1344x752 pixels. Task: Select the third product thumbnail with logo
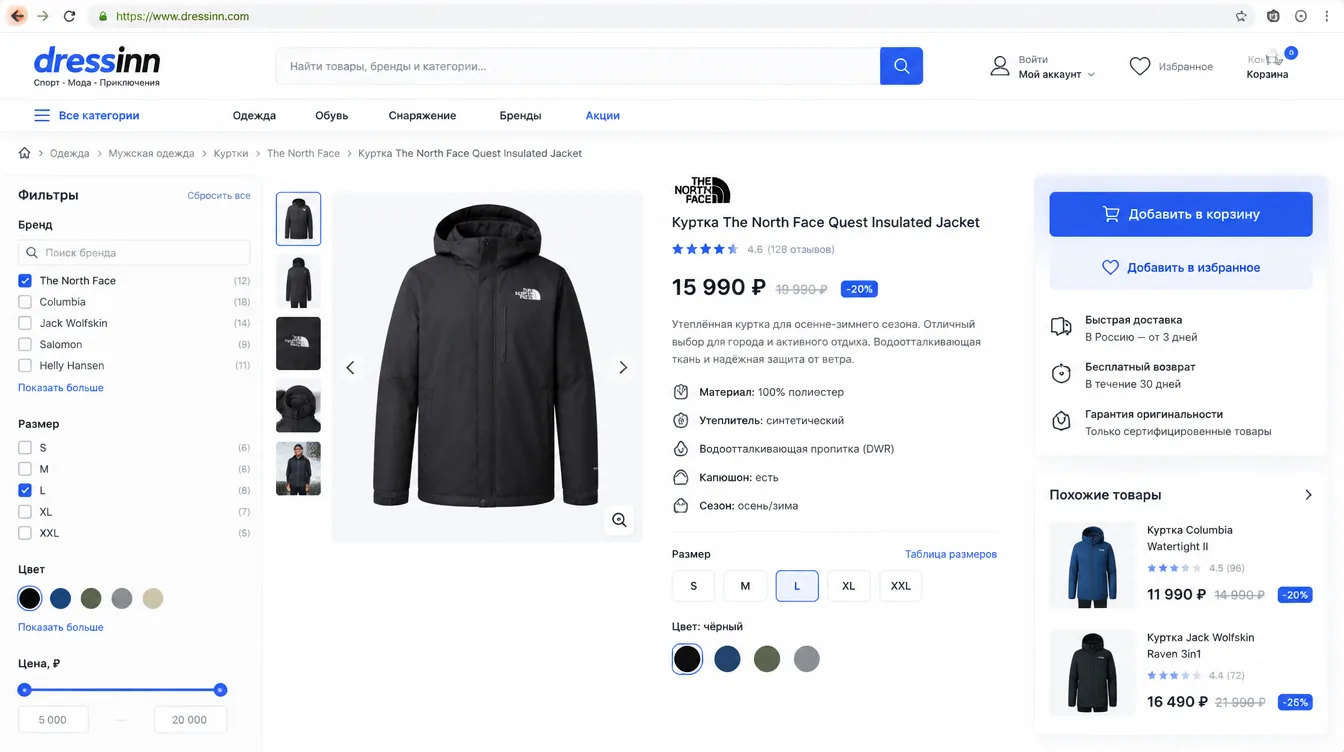coord(298,343)
